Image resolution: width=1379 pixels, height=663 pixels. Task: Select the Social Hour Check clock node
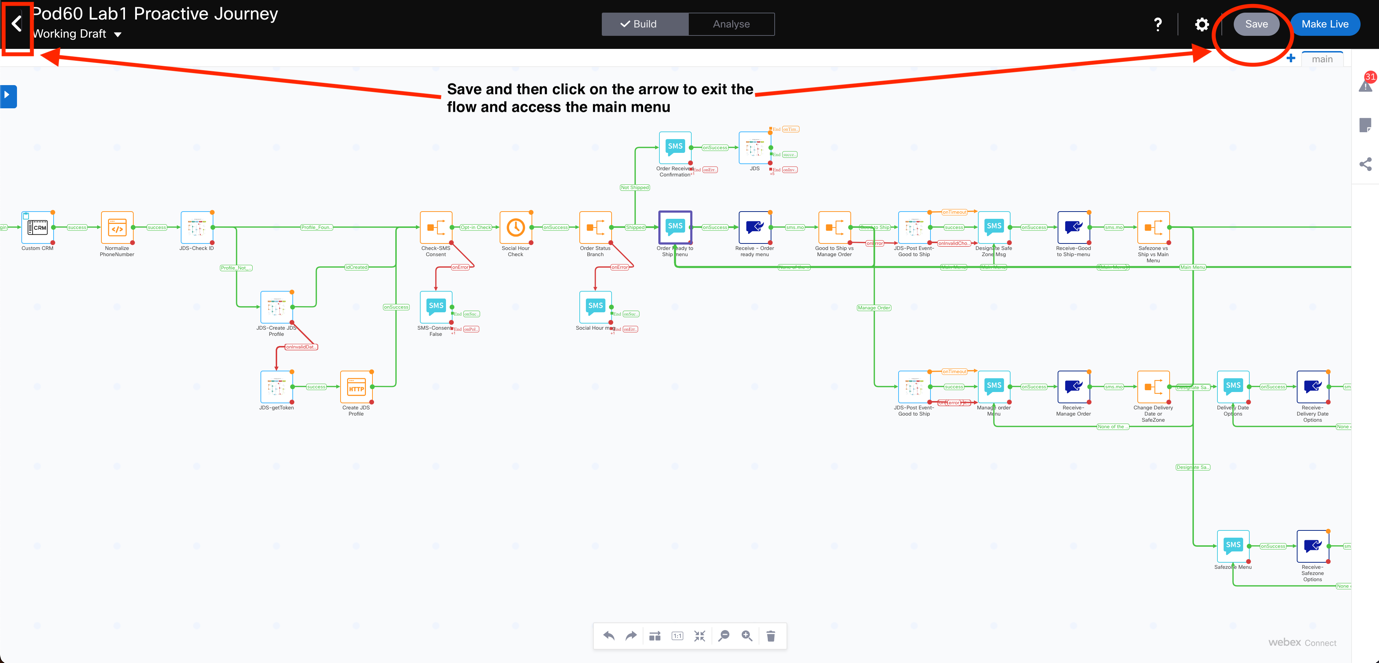point(515,228)
